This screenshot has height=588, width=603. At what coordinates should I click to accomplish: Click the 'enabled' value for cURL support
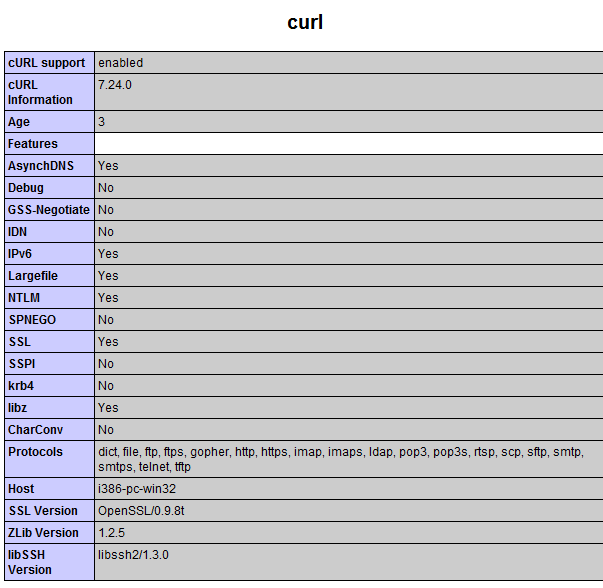point(120,63)
